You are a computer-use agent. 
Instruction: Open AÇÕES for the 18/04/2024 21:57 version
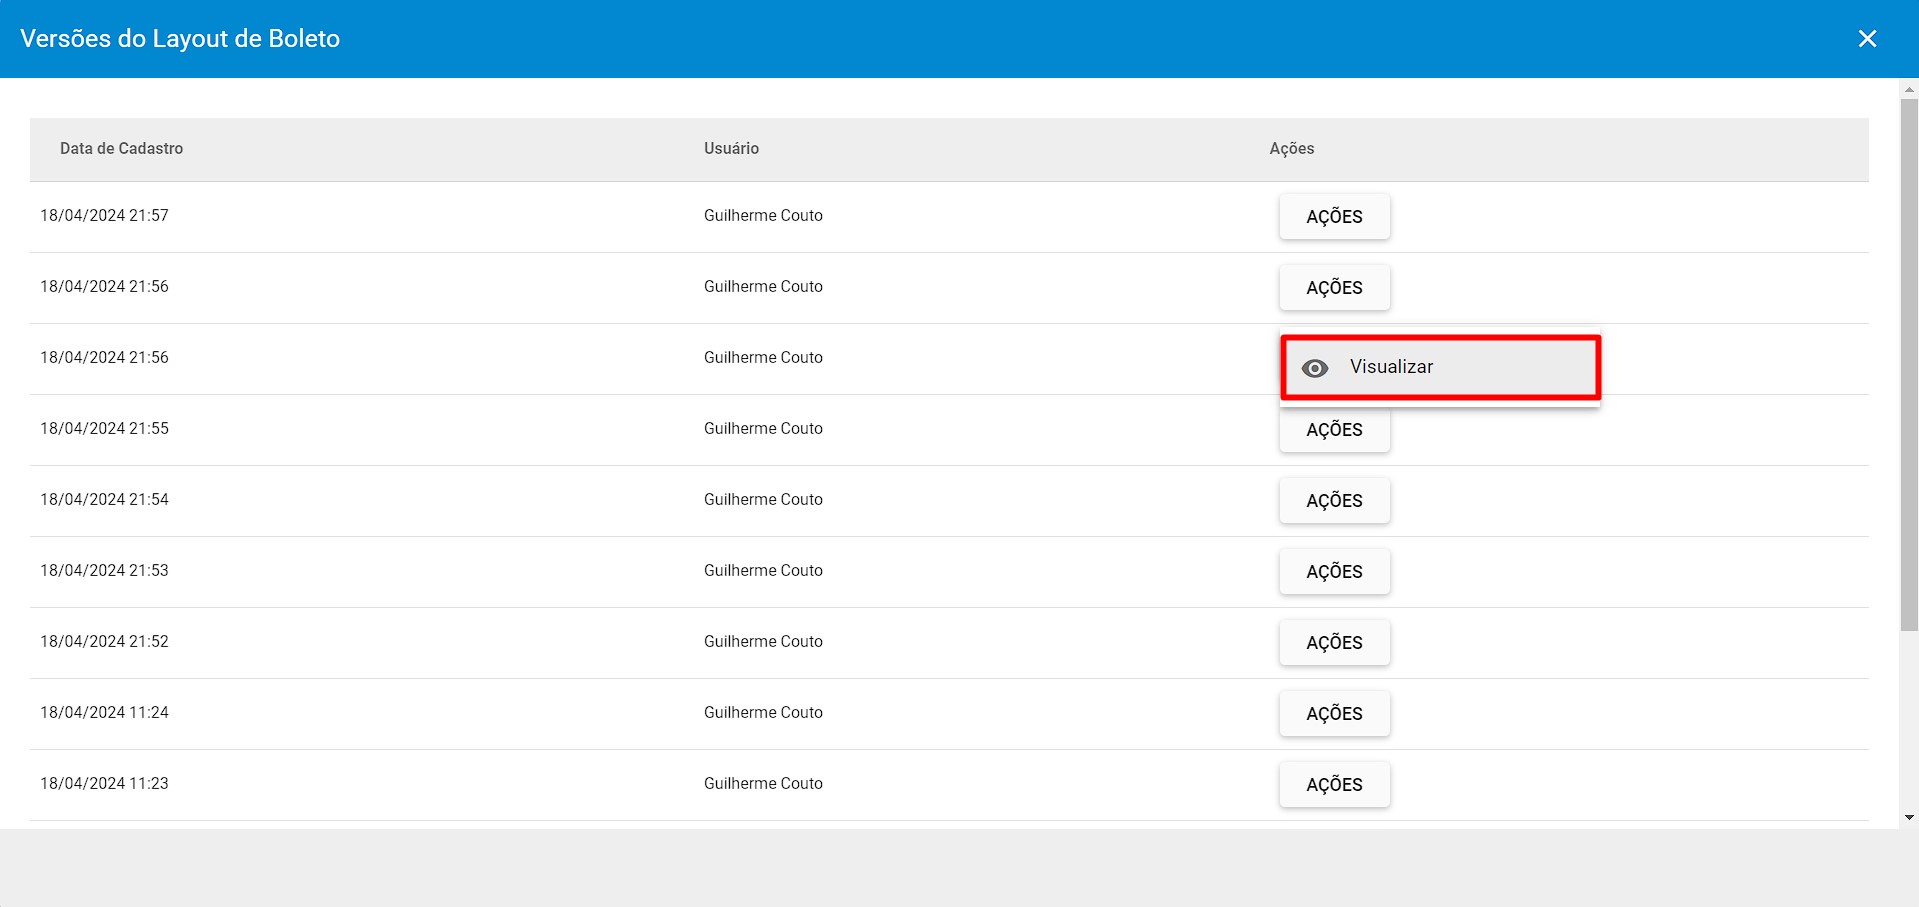click(x=1334, y=216)
